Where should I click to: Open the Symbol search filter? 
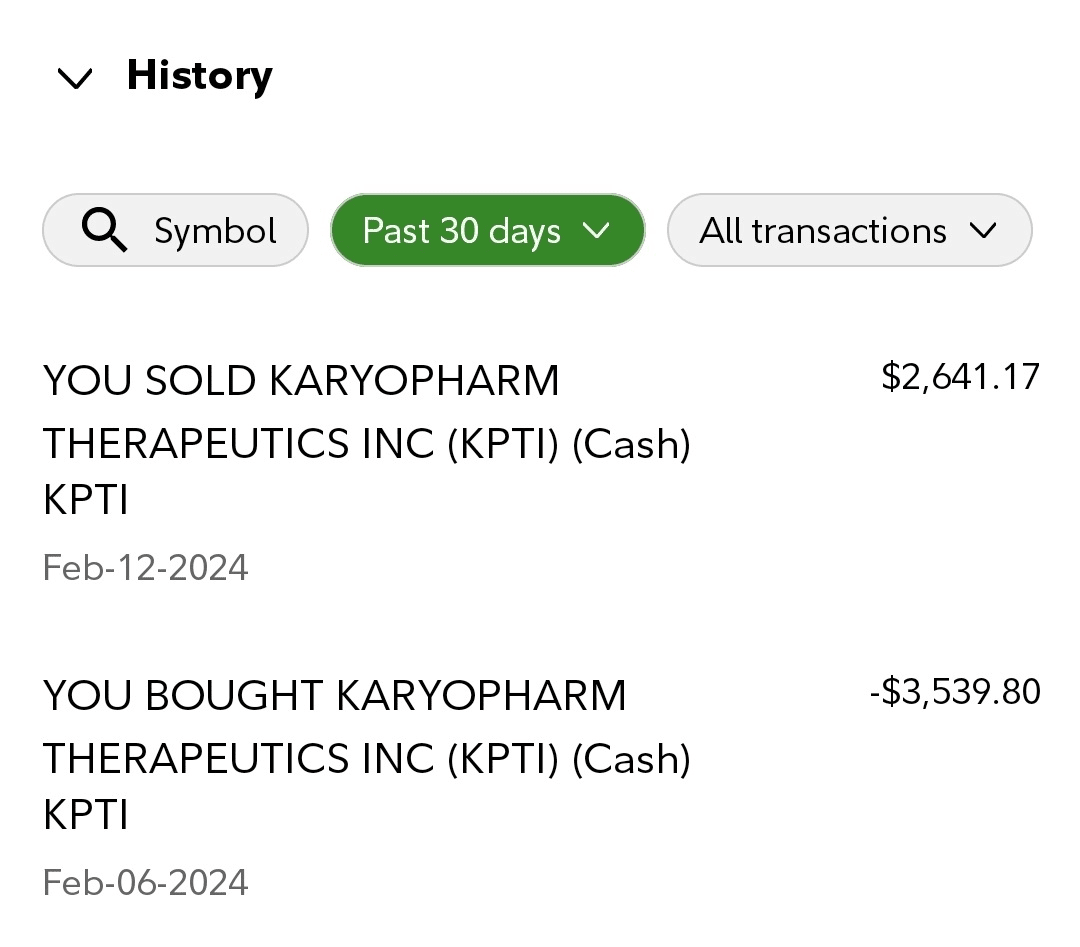pyautogui.click(x=175, y=231)
